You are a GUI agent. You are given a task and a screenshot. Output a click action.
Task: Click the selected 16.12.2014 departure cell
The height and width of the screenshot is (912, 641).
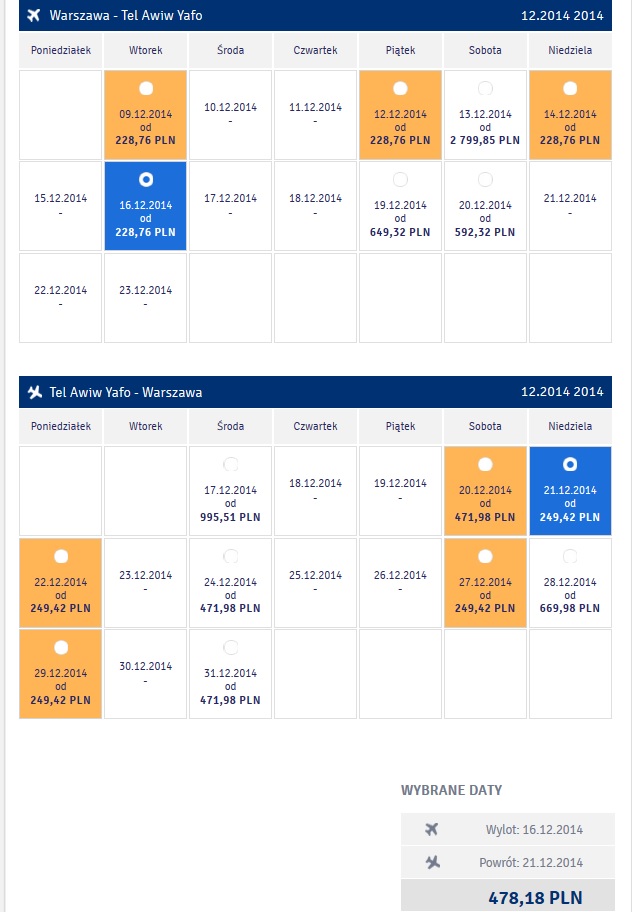[x=145, y=206]
